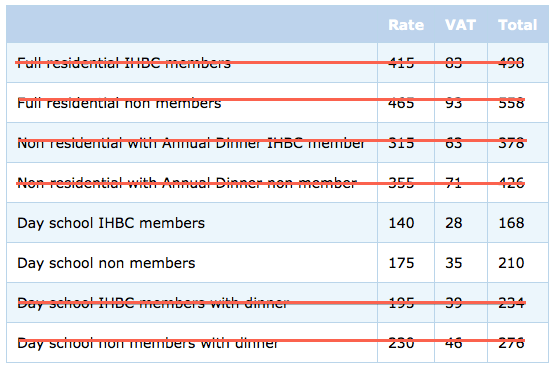Click struck-out Day school non members with dinner
This screenshot has height=368, width=553.
[148, 343]
